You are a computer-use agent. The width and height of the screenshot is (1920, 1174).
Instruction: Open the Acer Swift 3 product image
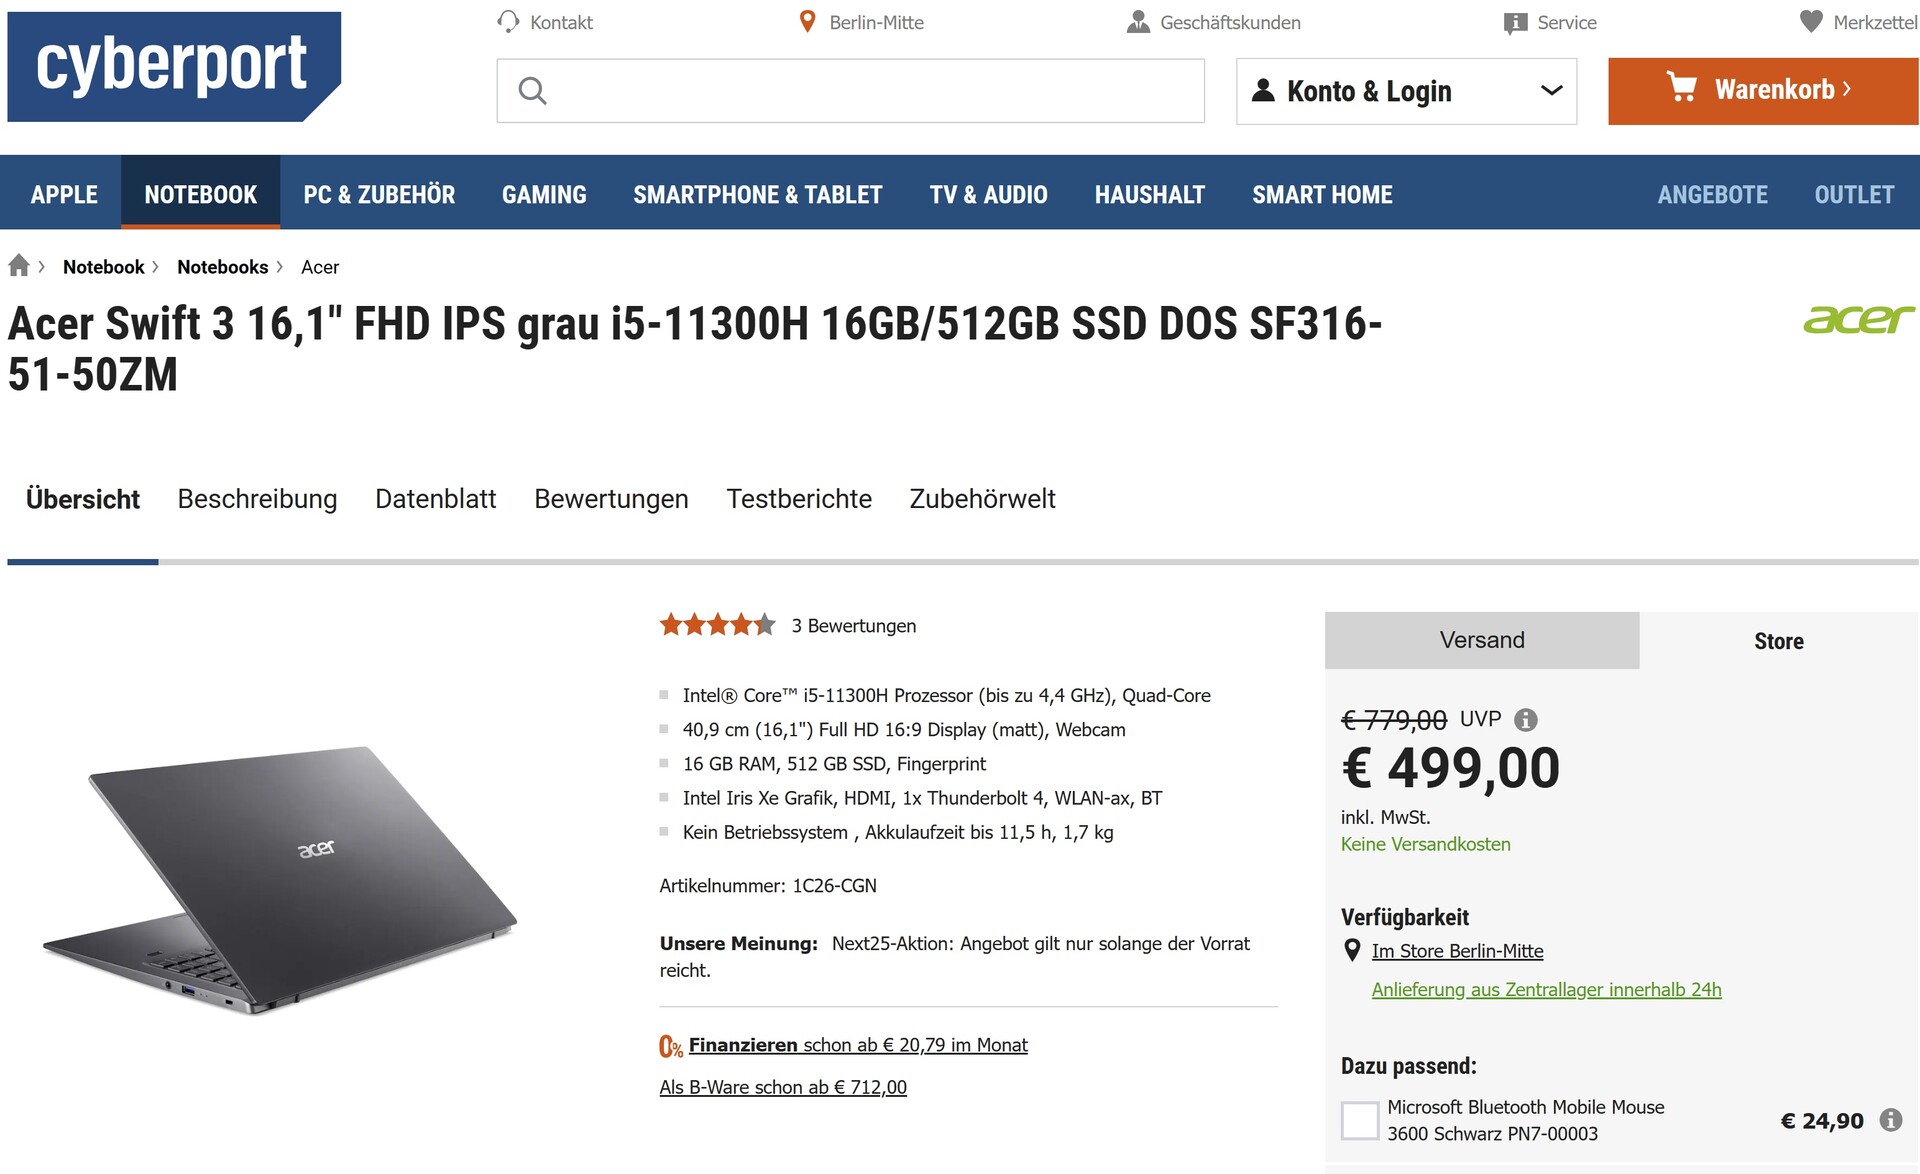[x=280, y=880]
